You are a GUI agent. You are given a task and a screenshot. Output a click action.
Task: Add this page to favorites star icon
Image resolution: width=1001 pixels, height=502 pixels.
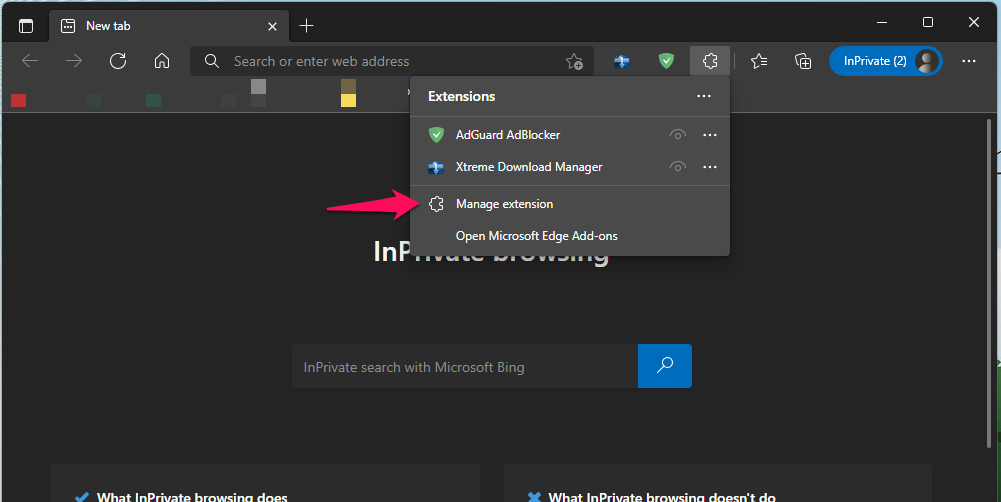[574, 61]
